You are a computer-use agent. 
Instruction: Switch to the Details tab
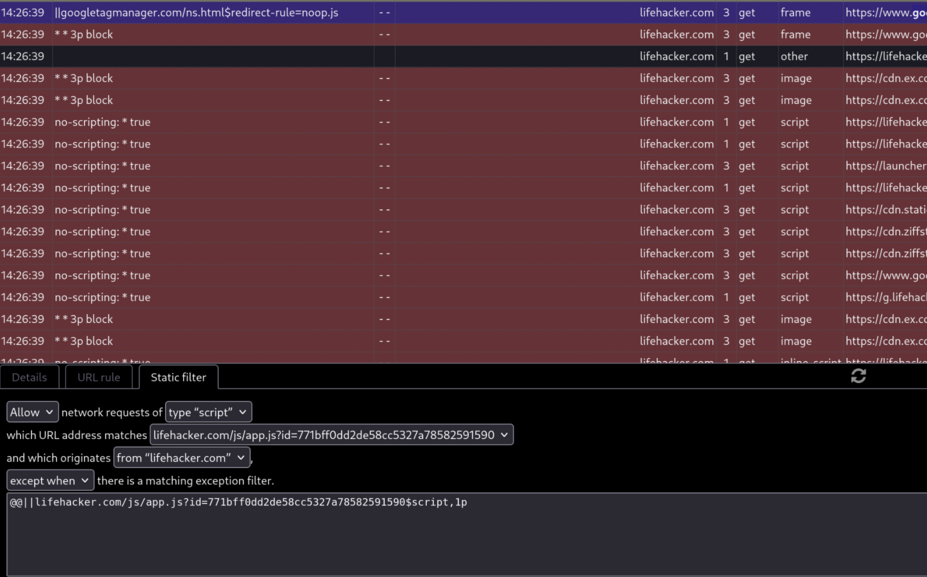tap(29, 377)
